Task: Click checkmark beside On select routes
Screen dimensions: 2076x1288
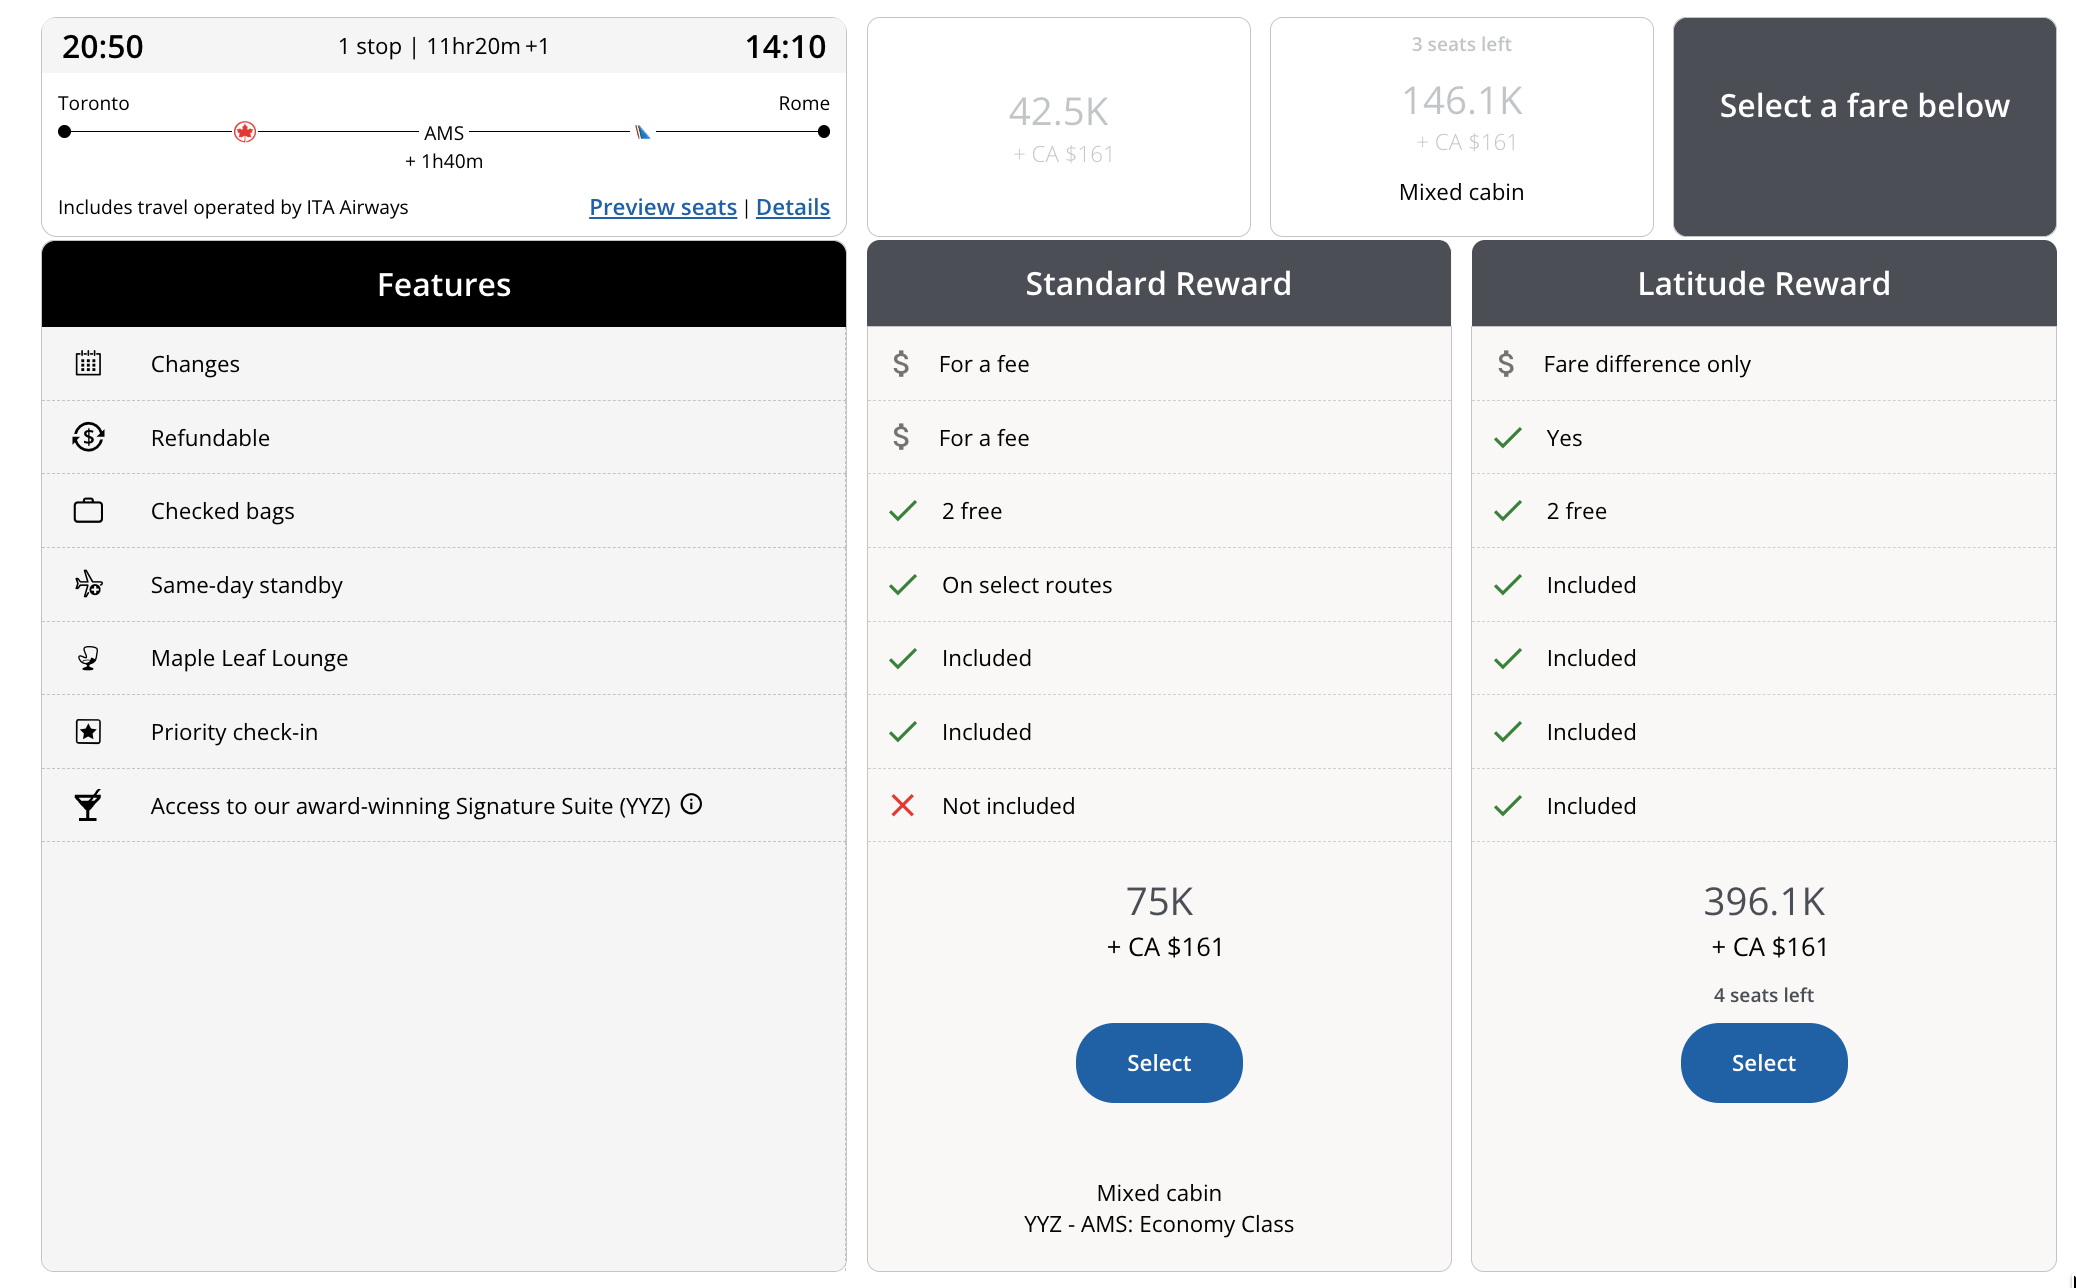Action: click(902, 584)
